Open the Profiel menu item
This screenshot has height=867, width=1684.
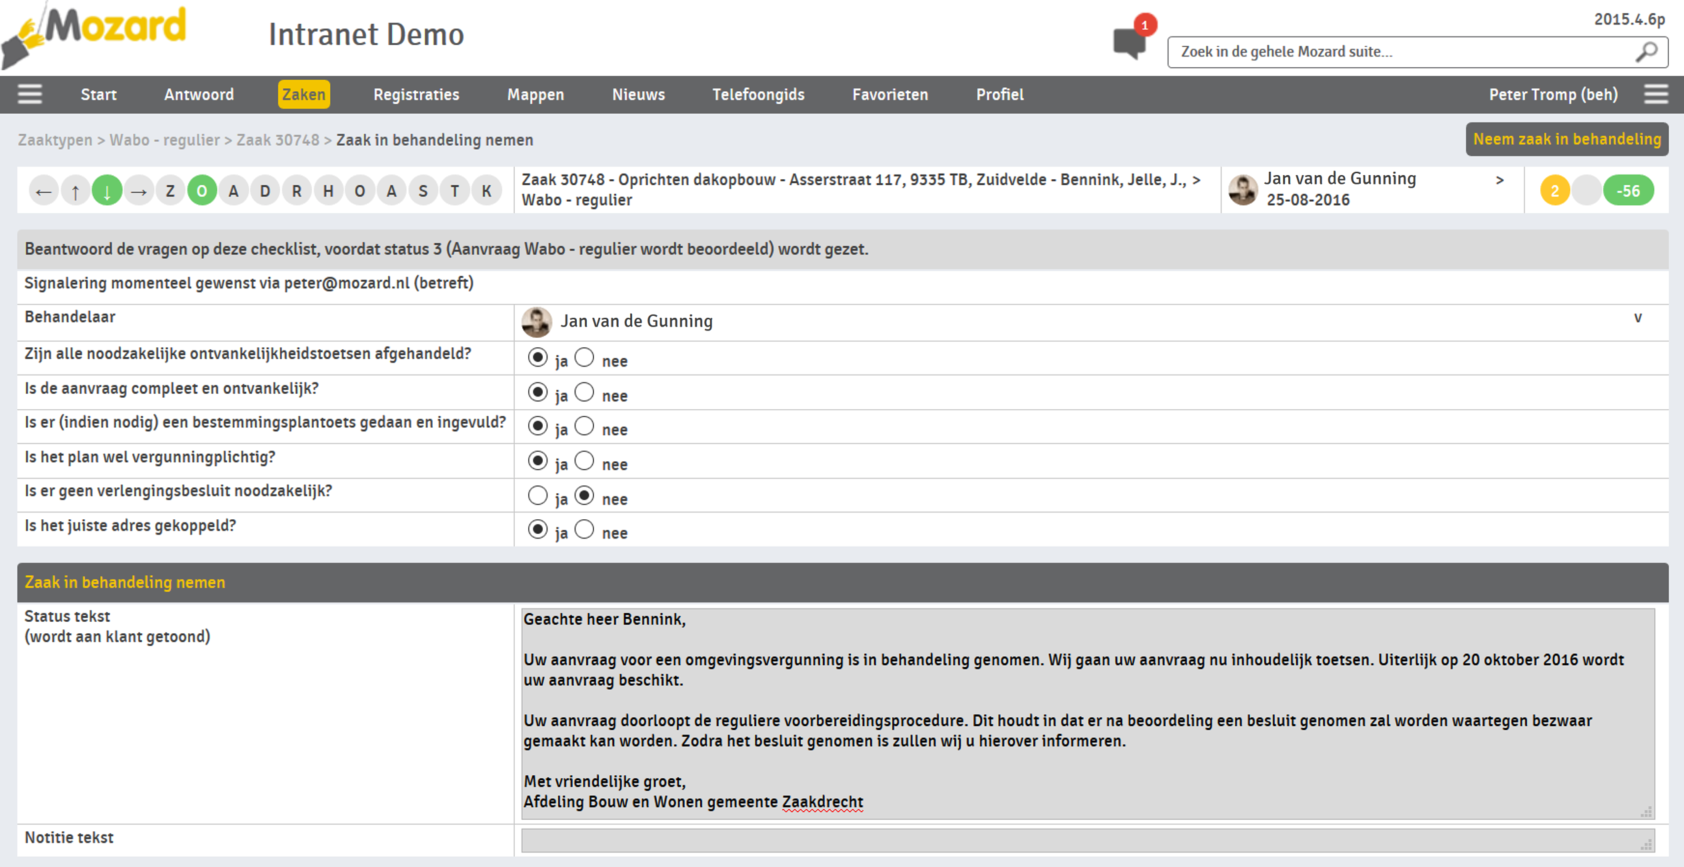[x=1000, y=94]
